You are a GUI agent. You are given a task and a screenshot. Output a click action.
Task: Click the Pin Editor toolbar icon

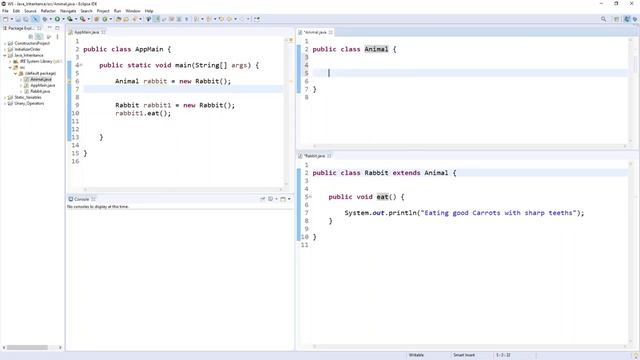(257, 19)
